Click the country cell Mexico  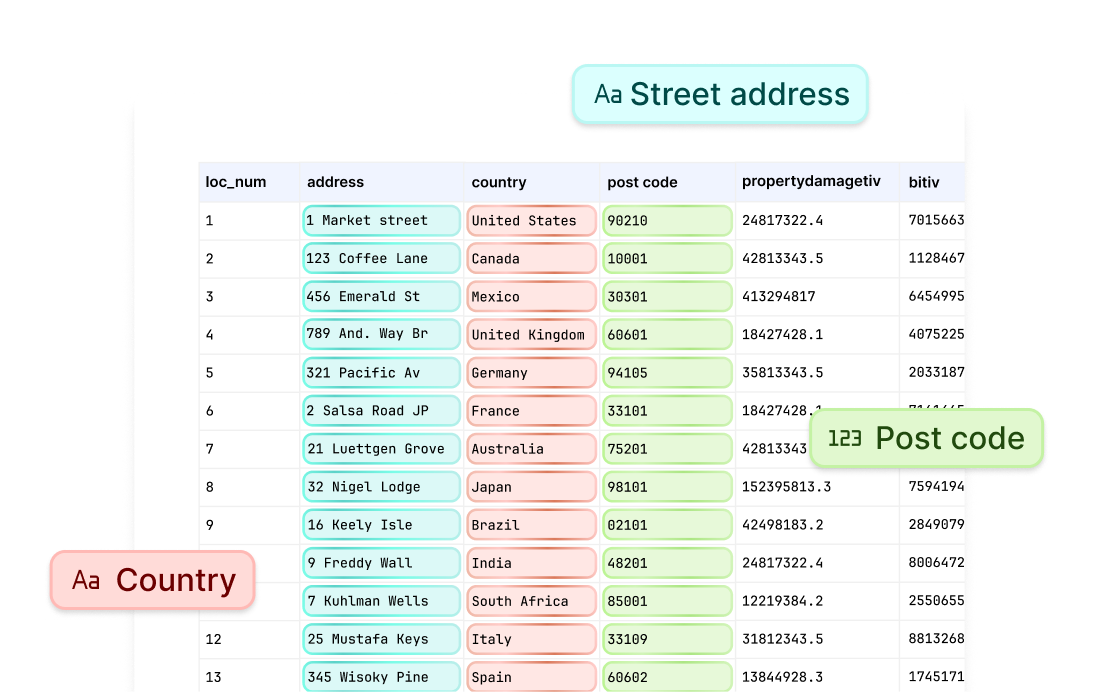(531, 296)
